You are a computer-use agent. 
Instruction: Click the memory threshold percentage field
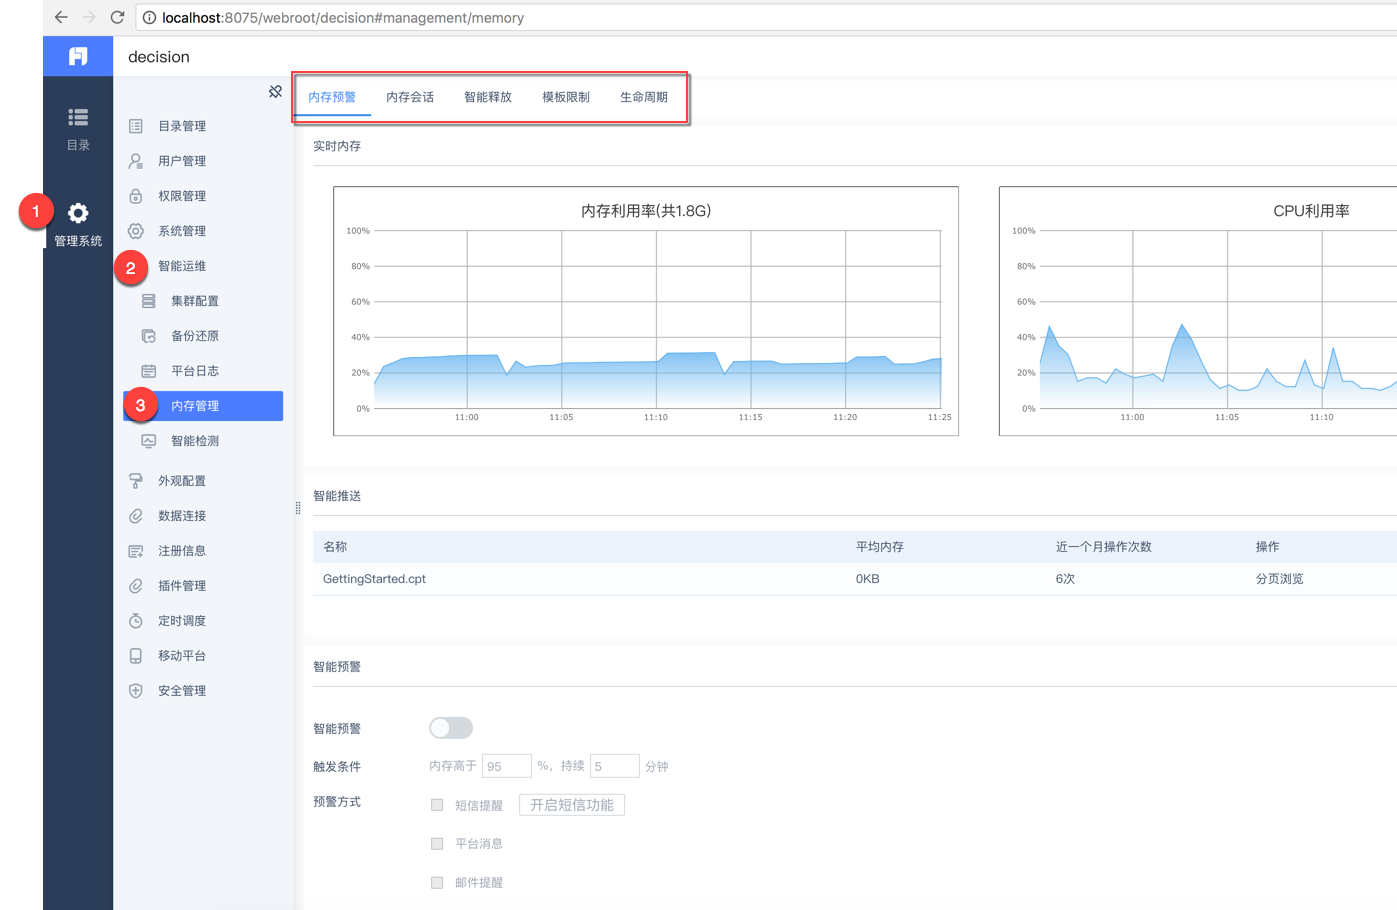coord(506,766)
